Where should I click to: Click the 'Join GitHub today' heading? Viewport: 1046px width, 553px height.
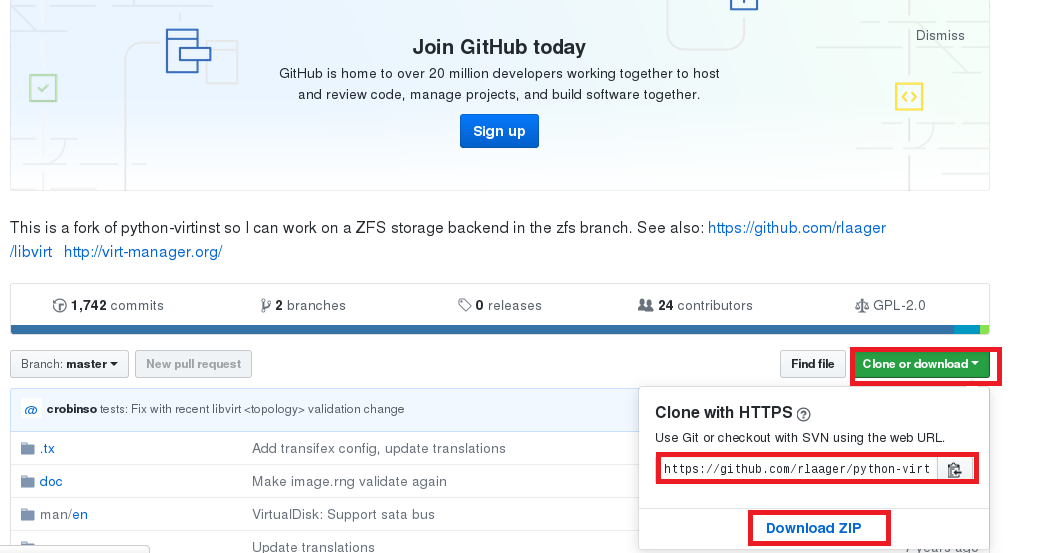(x=499, y=47)
